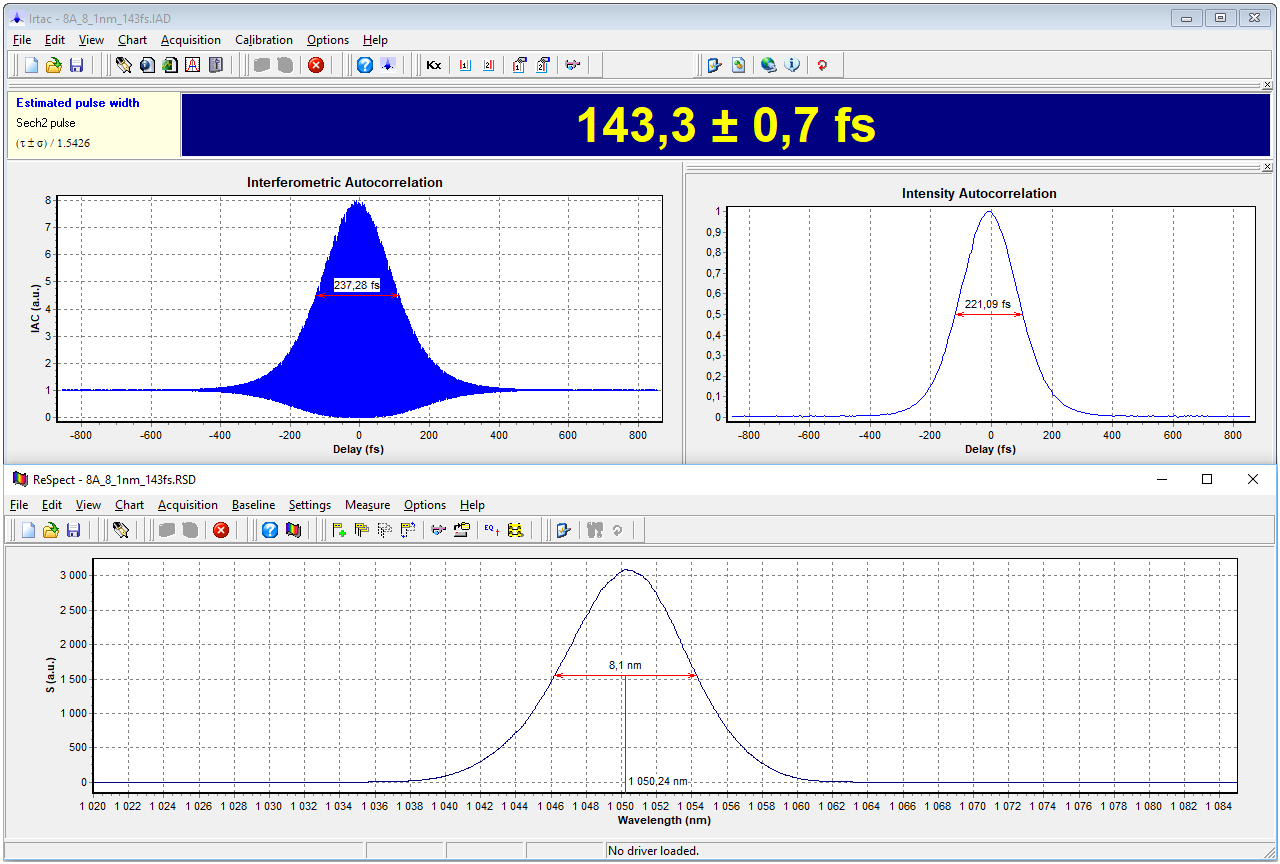Viewport: 1280px width, 864px height.
Task: Open the Acquisition menu in Irtac
Action: pyautogui.click(x=191, y=40)
